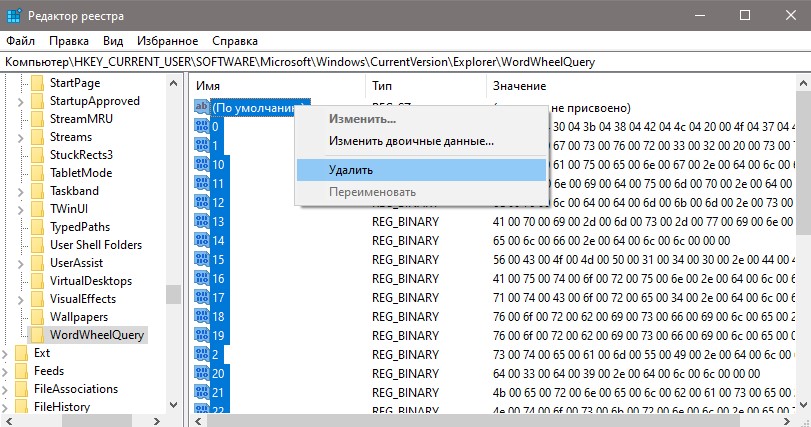Click the string icon of the default value
This screenshot has height=427, width=811.
coord(201,107)
